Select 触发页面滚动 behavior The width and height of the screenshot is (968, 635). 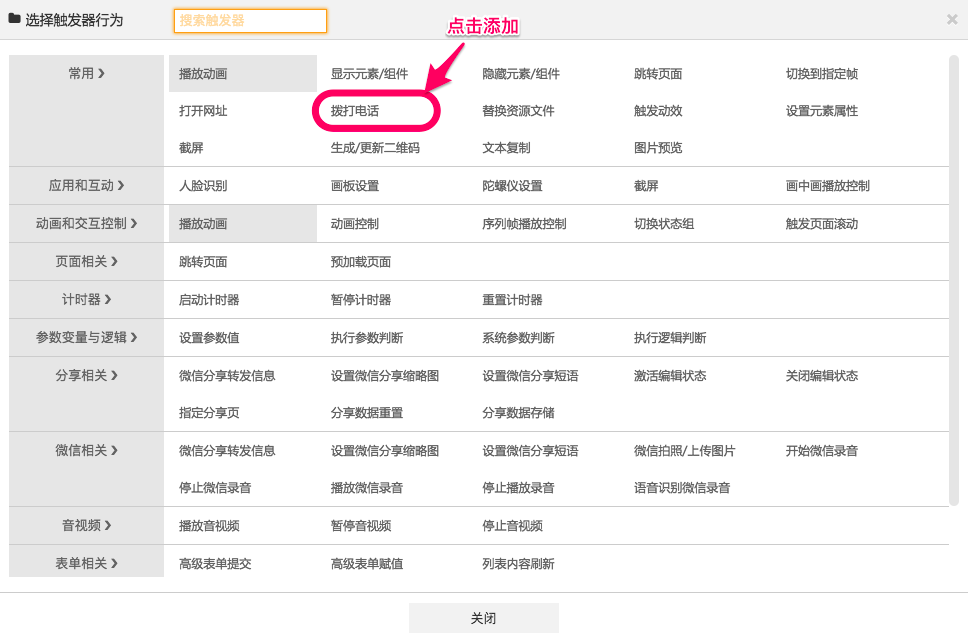click(x=822, y=224)
